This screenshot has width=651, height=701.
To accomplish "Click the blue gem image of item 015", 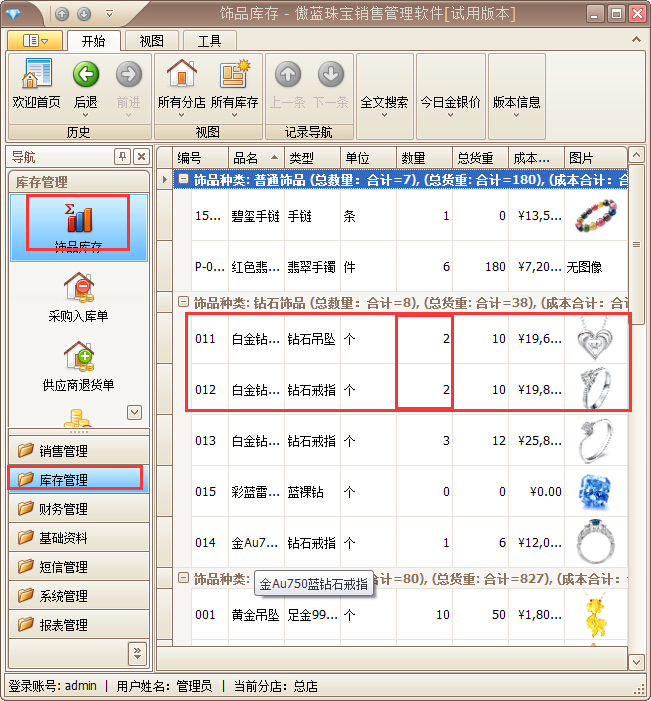I will [595, 492].
